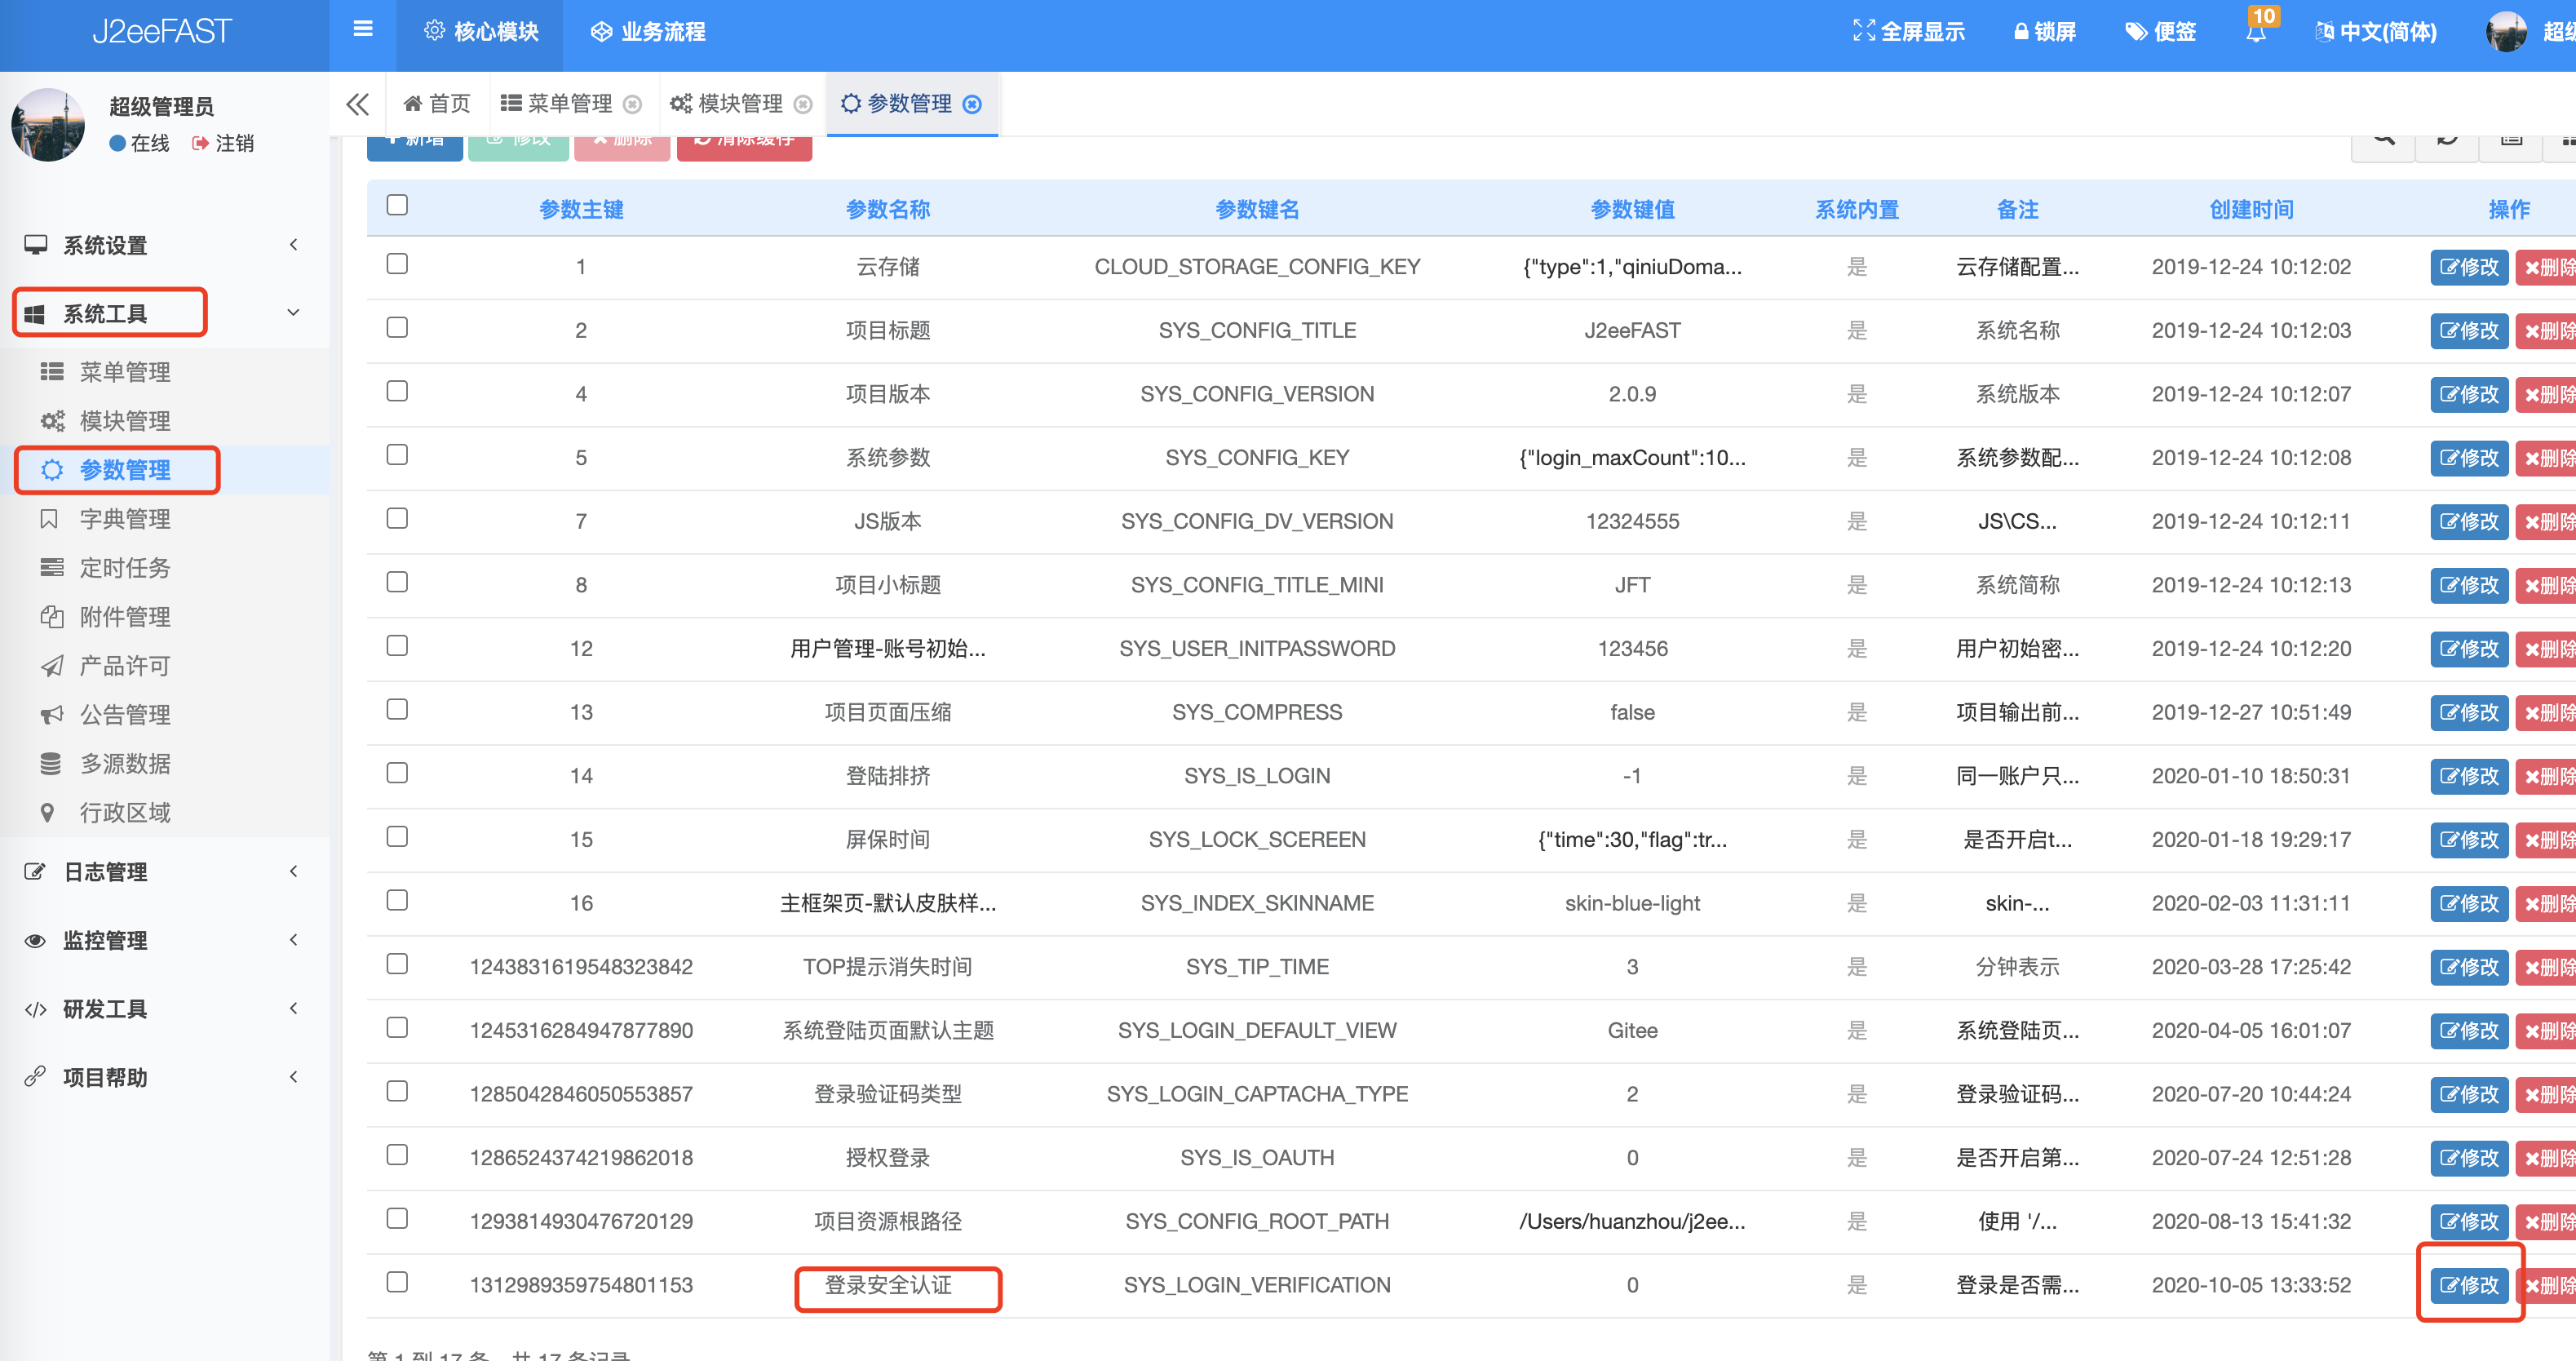Open the 核心模块 top menu

pos(481,32)
